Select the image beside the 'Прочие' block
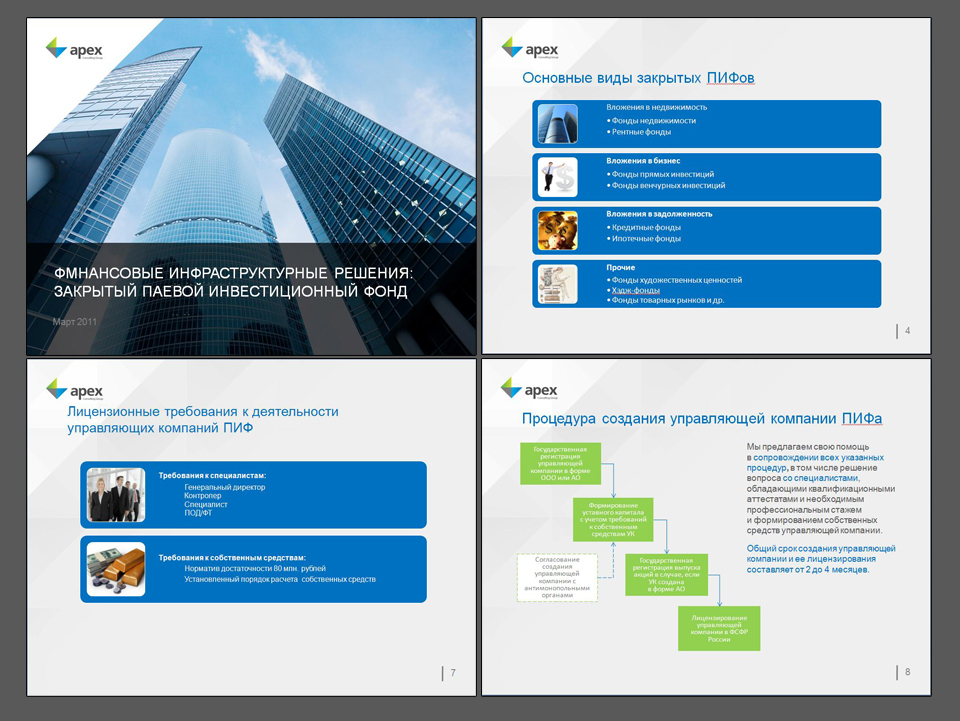 557,284
